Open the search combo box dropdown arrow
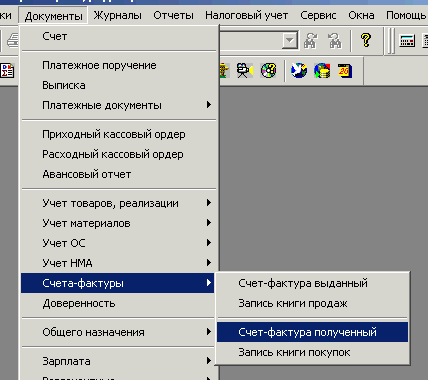Viewport: 428px width, 380px height. pyautogui.click(x=290, y=41)
